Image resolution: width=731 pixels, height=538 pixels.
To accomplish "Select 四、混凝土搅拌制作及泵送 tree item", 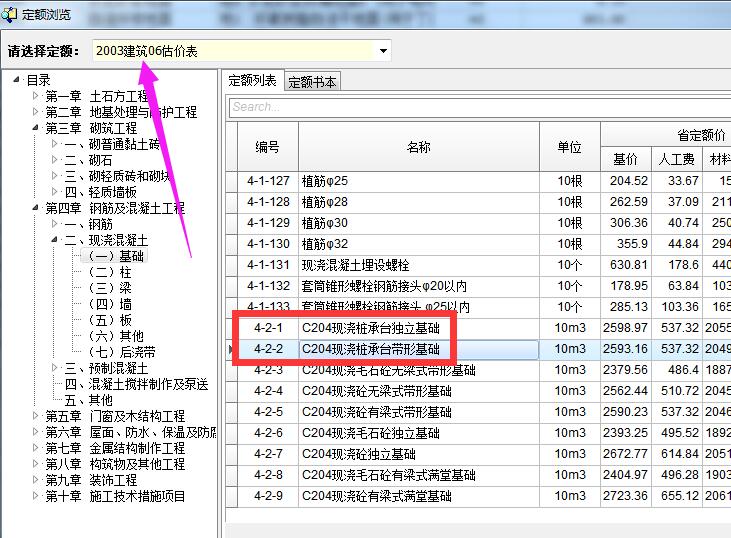I will (x=137, y=384).
